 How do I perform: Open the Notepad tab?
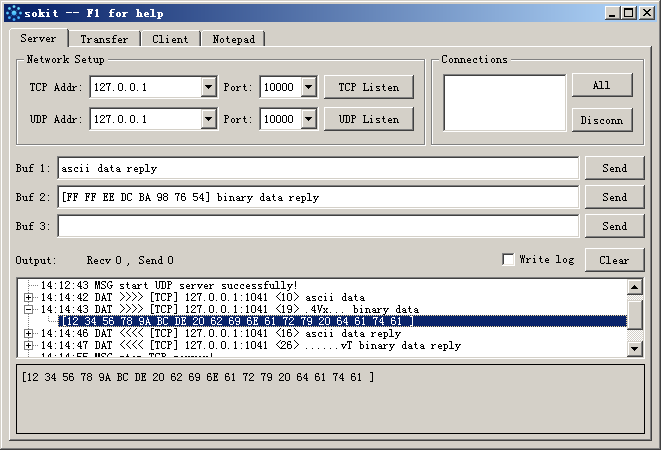[233, 40]
